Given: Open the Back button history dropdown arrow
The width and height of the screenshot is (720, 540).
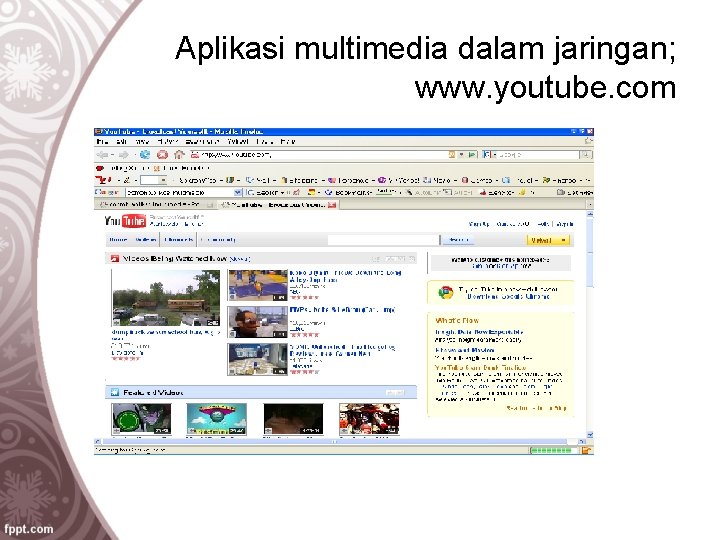Looking at the screenshot, I should [112, 155].
